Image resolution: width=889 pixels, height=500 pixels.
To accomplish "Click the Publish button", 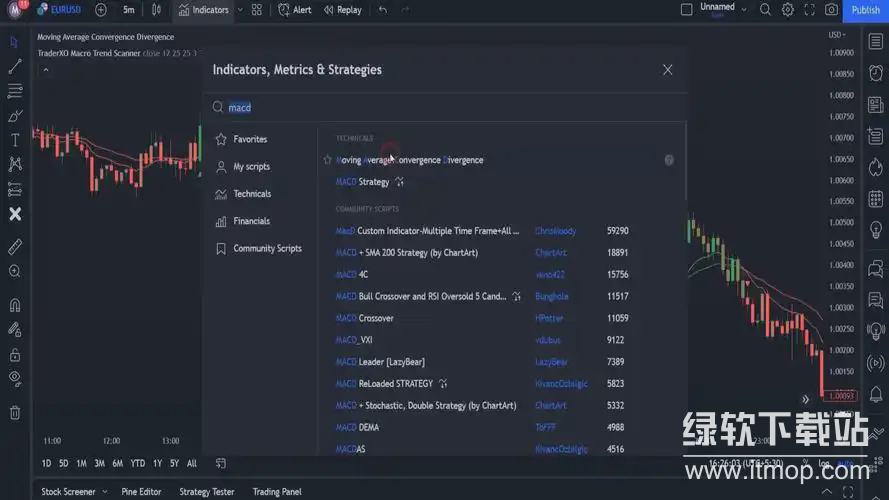I will [x=865, y=10].
